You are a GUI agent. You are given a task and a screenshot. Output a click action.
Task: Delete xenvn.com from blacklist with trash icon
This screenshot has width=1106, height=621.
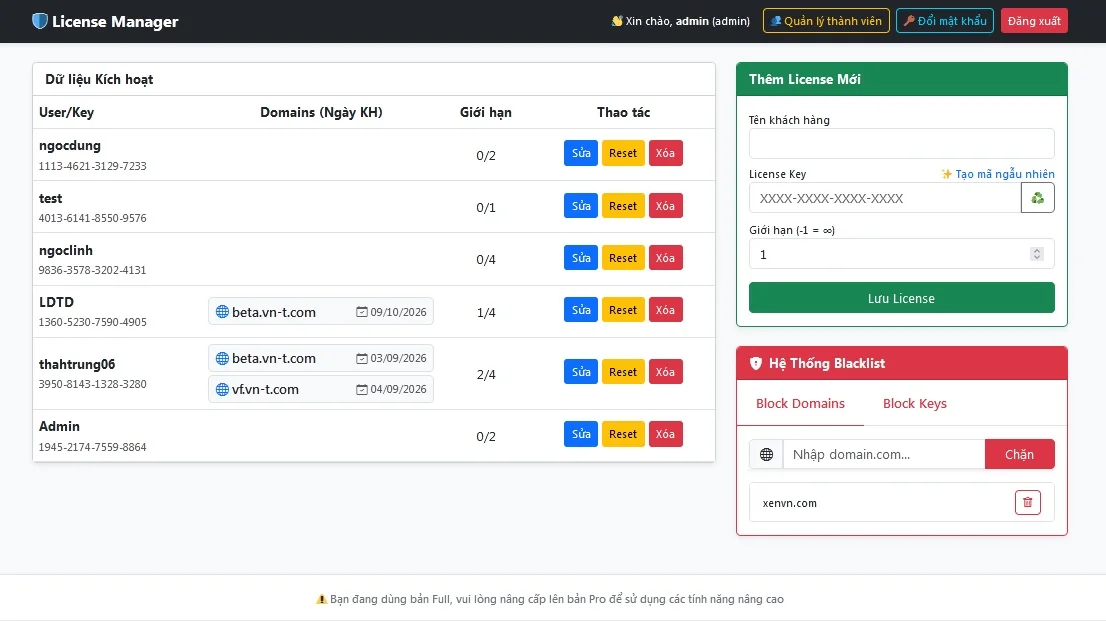pos(1028,502)
